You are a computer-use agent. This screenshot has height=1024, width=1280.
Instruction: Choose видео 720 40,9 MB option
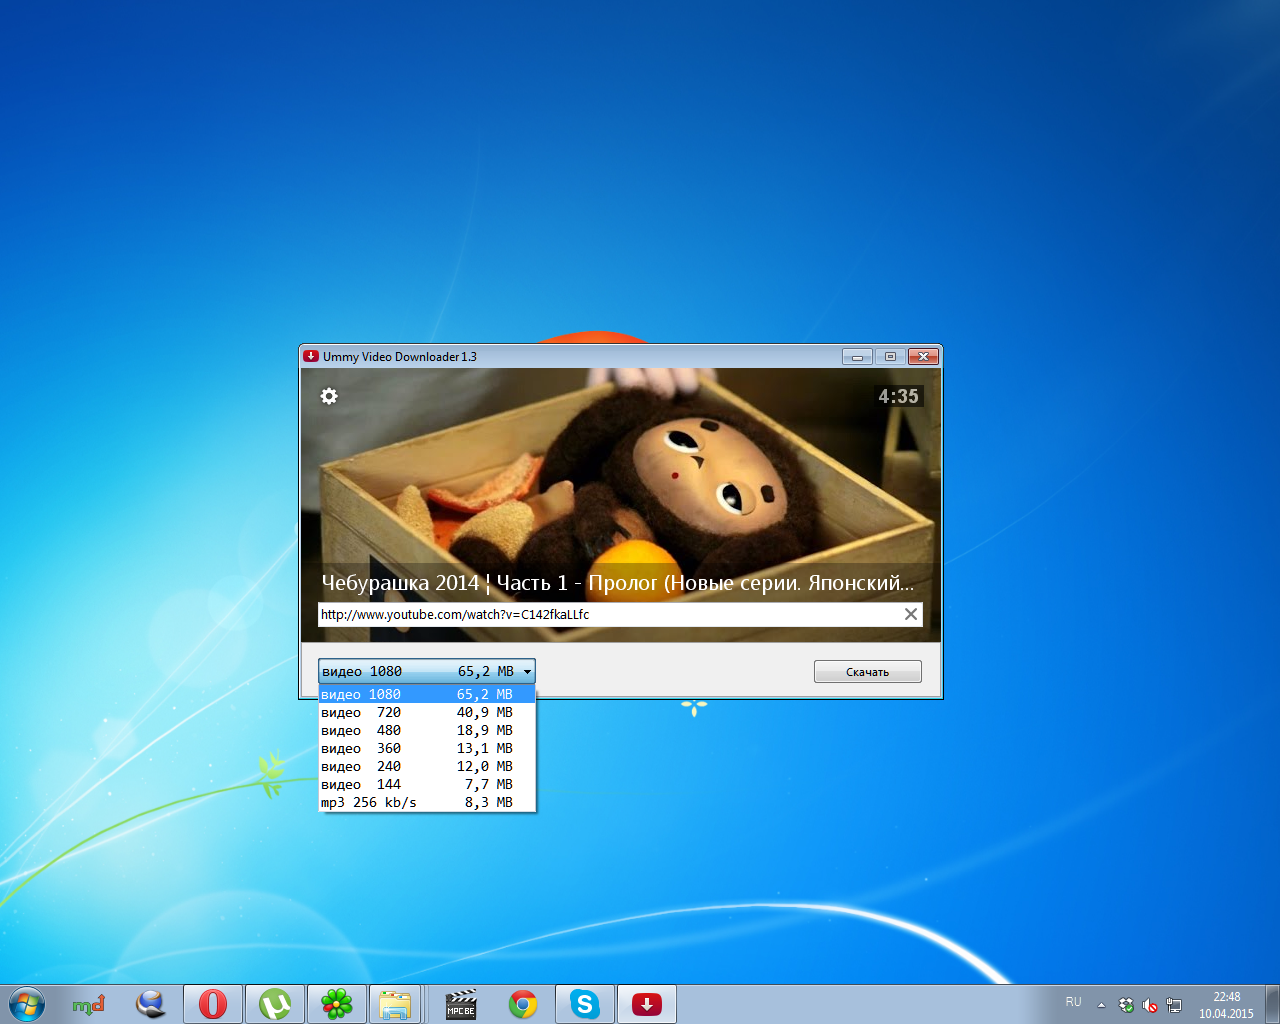point(427,712)
